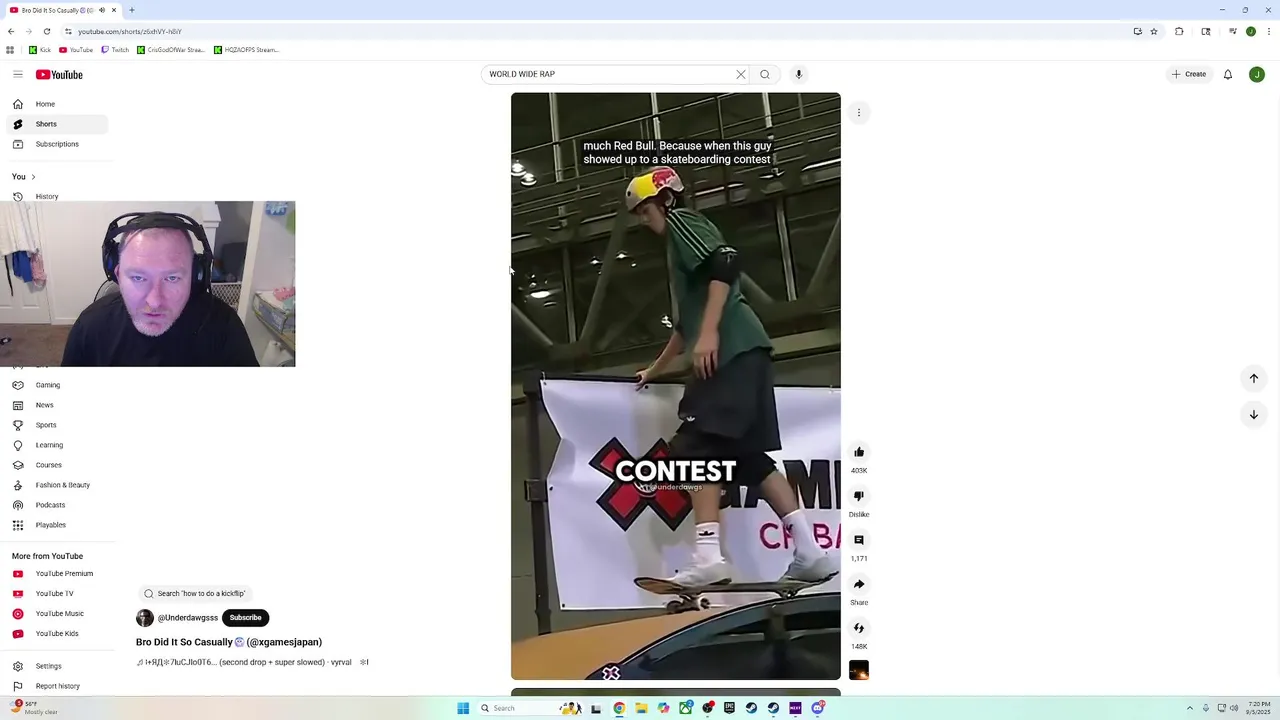This screenshot has height=720, width=1280.
Task: Open the YouTube hamburger guide menu
Action: (18, 74)
